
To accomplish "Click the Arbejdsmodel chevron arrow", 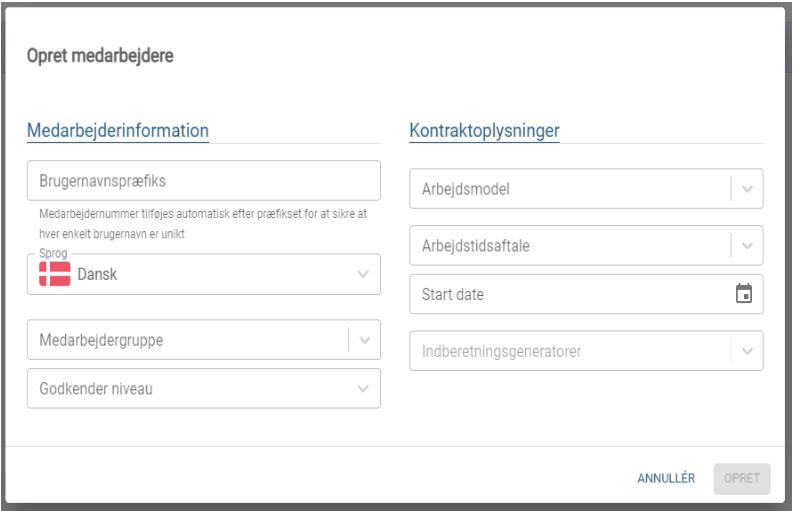I will pyautogui.click(x=747, y=189).
